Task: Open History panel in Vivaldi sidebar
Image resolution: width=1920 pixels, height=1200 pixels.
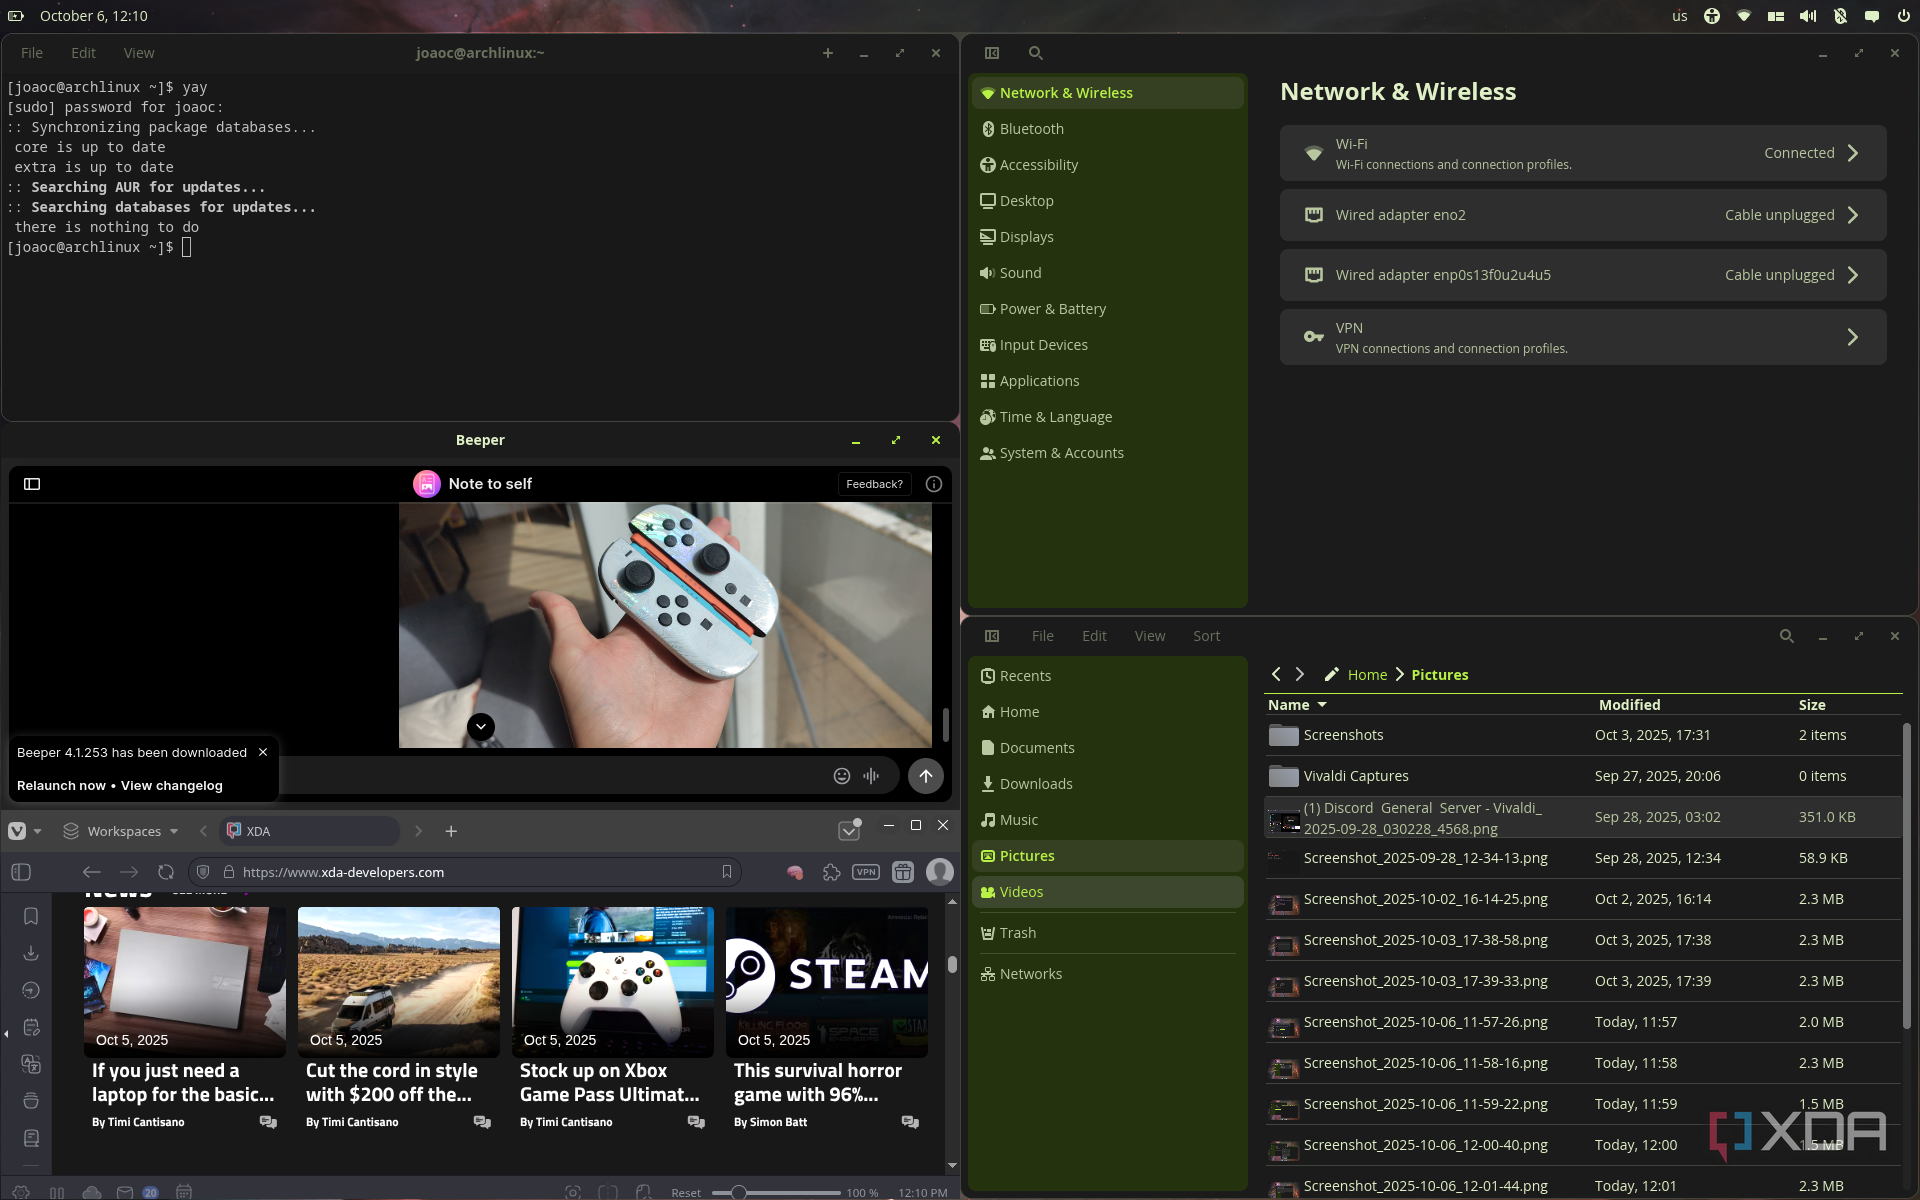Action: (31, 990)
